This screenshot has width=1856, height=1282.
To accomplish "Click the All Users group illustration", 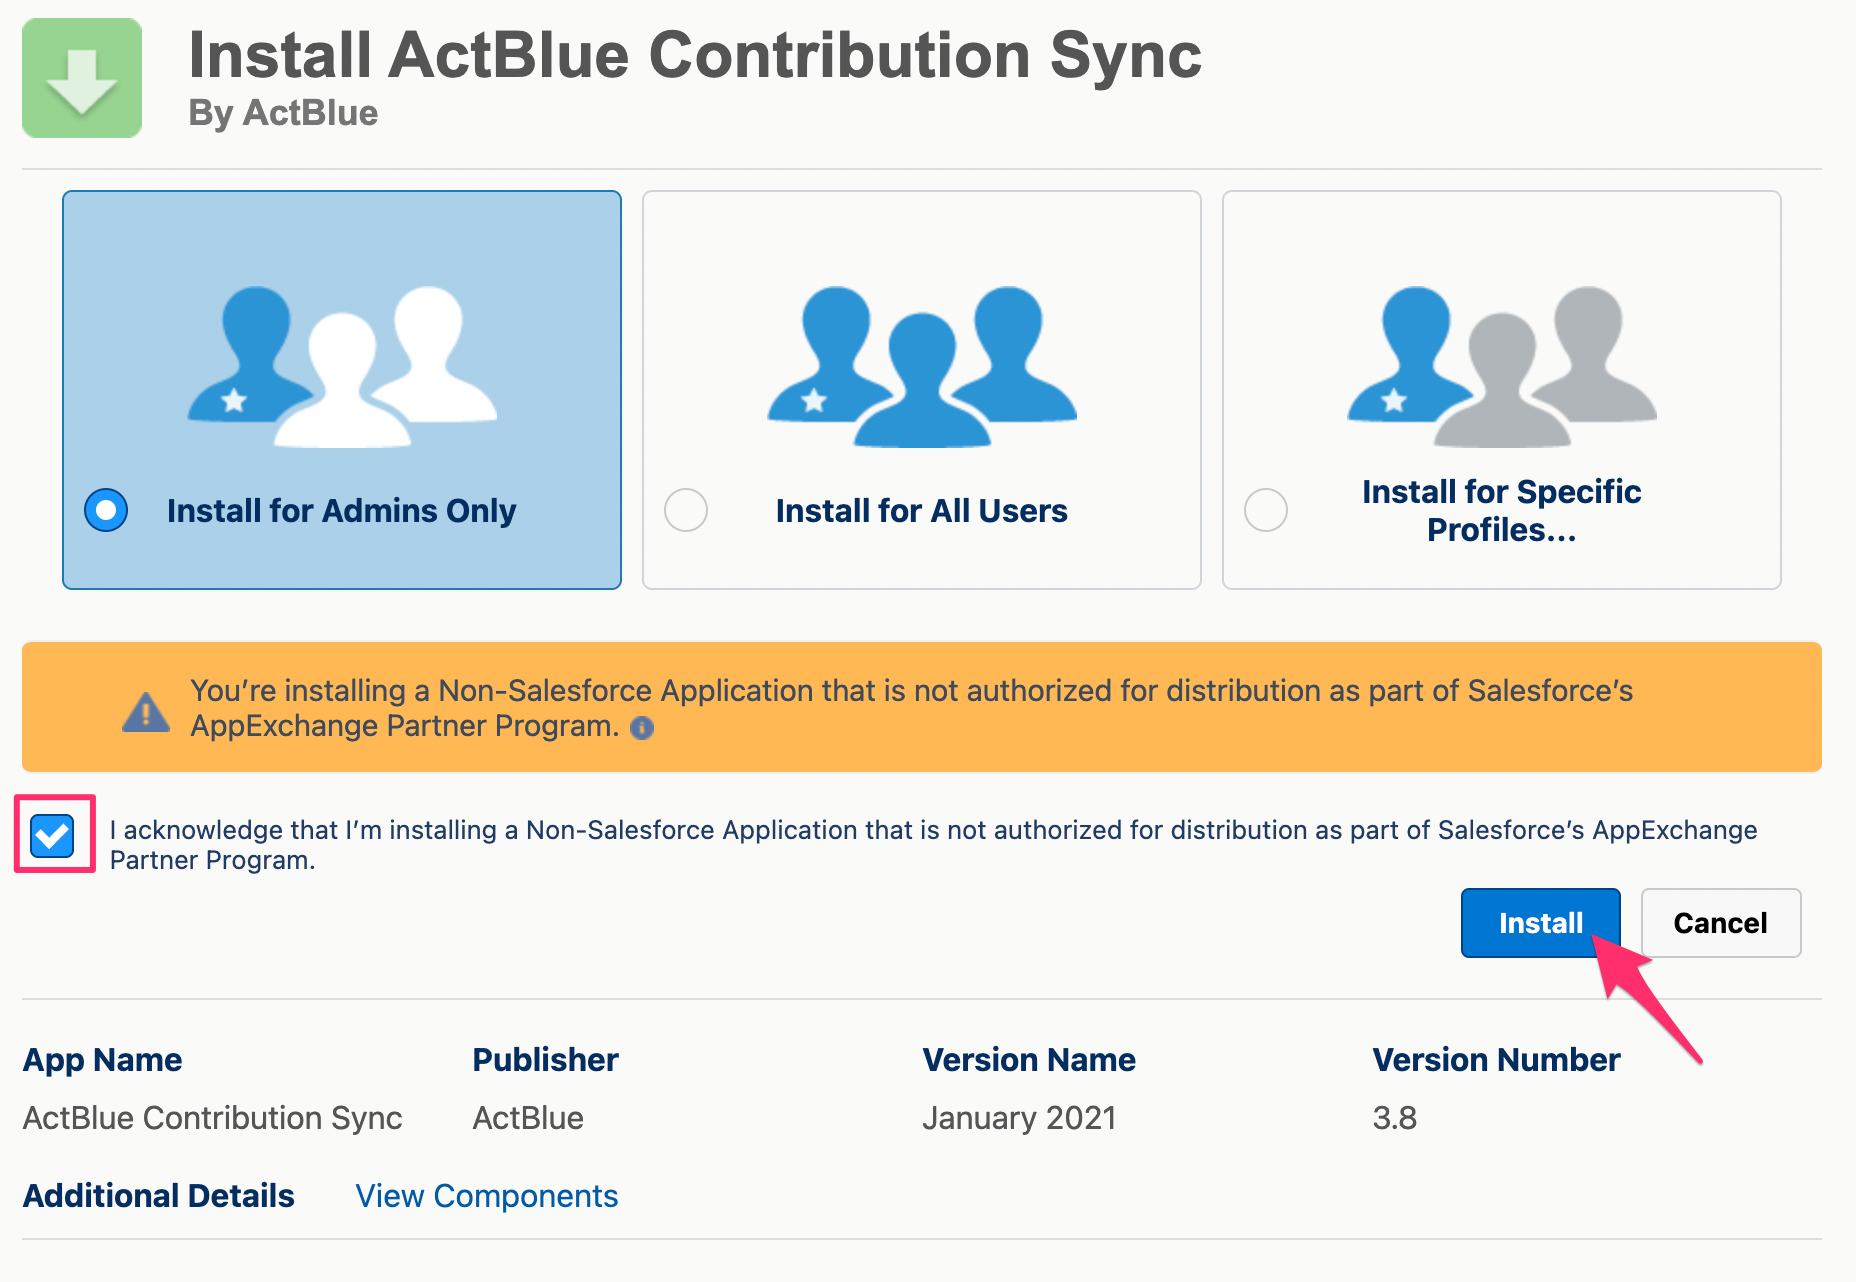I will [922, 367].
